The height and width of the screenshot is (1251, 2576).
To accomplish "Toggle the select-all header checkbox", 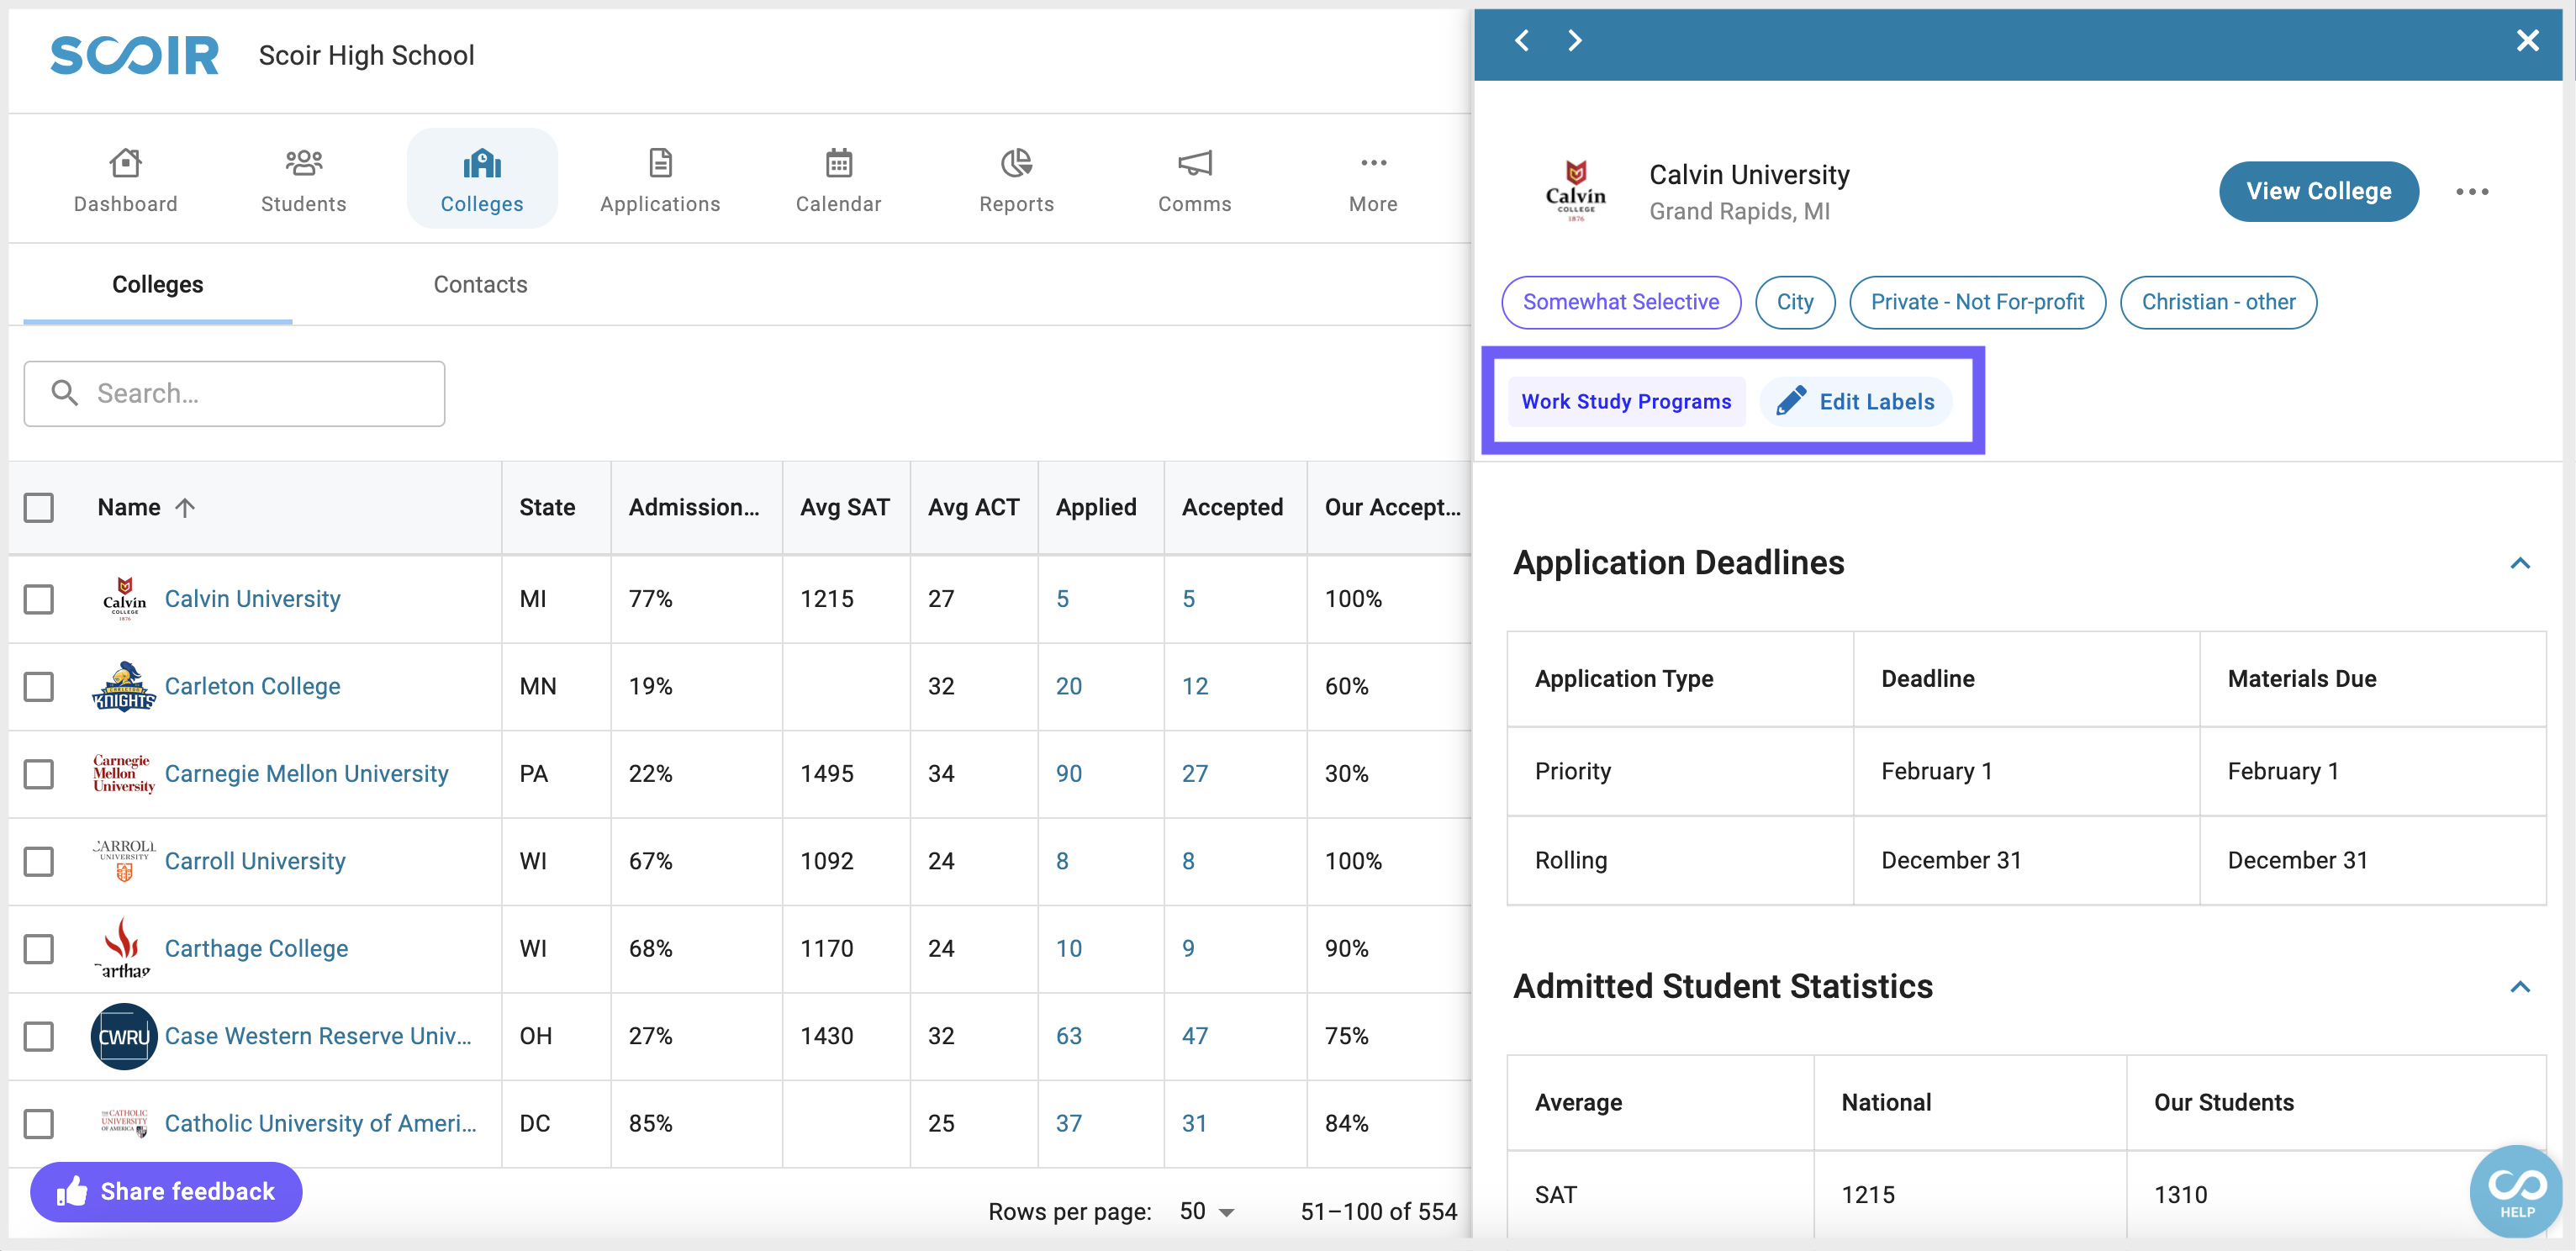I will 39,507.
